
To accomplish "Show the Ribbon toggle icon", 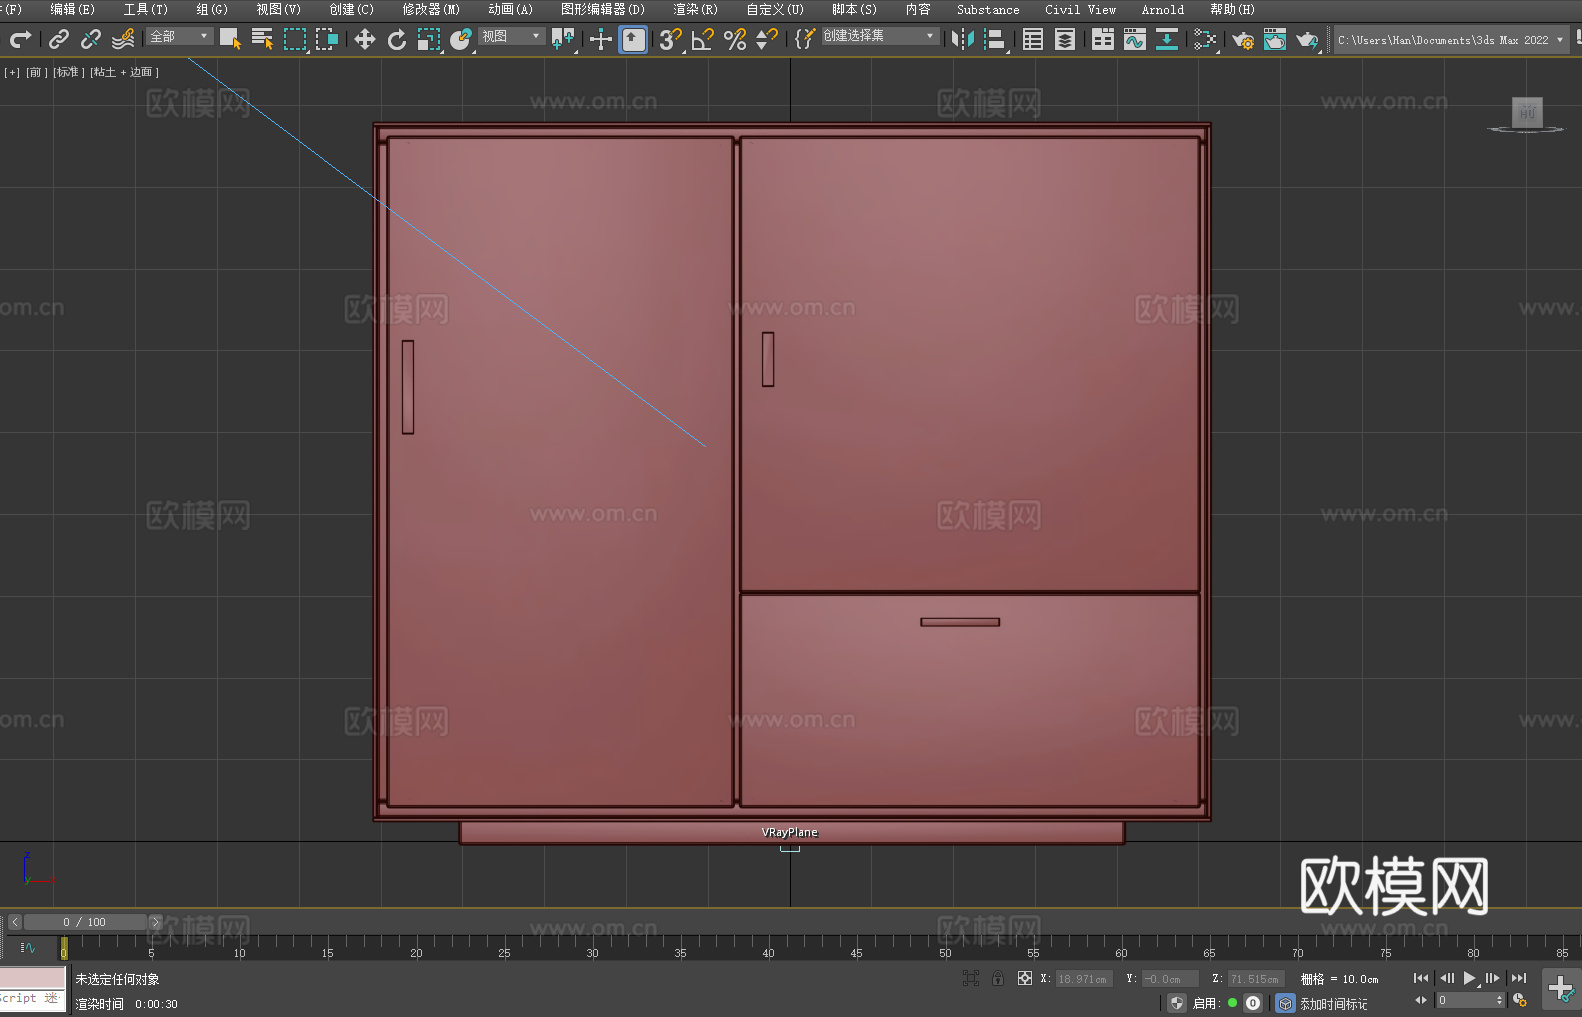I will 1103,39.
